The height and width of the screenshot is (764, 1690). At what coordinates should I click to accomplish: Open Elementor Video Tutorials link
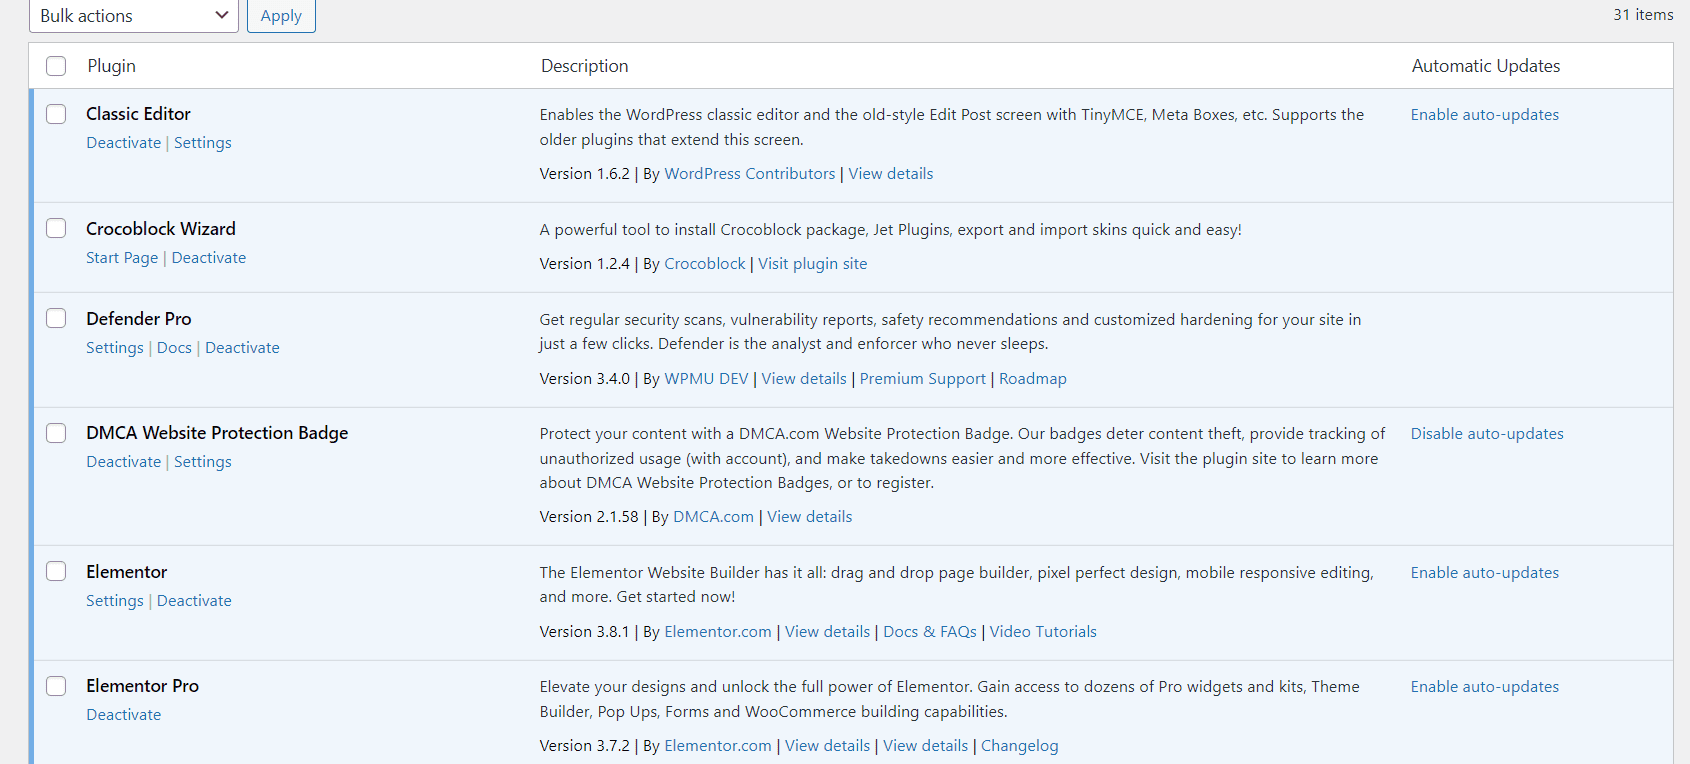(1043, 632)
